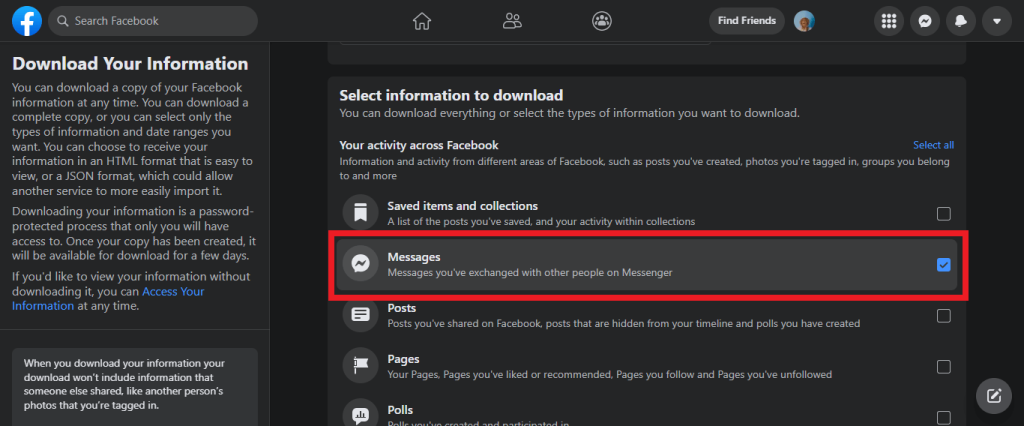This screenshot has width=1024, height=426.
Task: Click the Saved items bookmark icon
Action: (x=360, y=213)
